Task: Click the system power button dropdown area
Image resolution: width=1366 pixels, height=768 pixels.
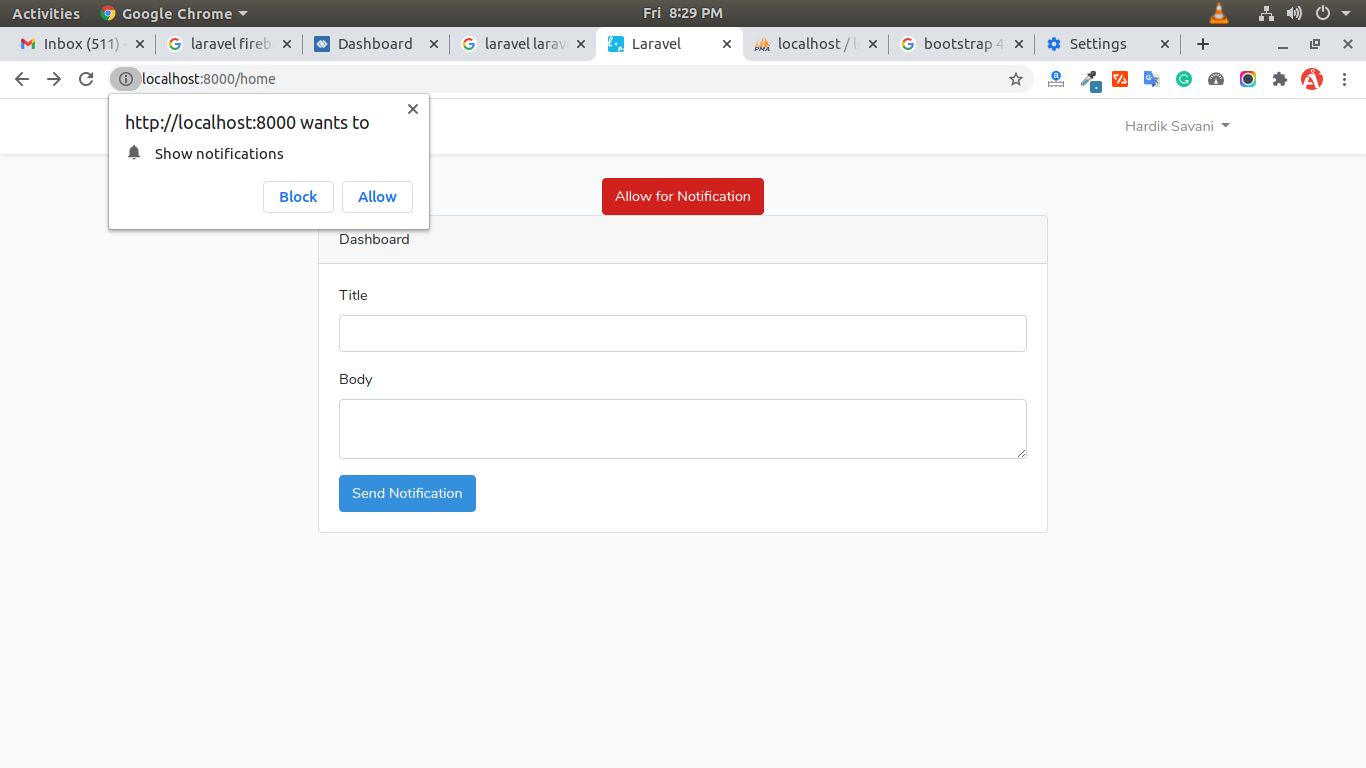Action: point(1322,13)
